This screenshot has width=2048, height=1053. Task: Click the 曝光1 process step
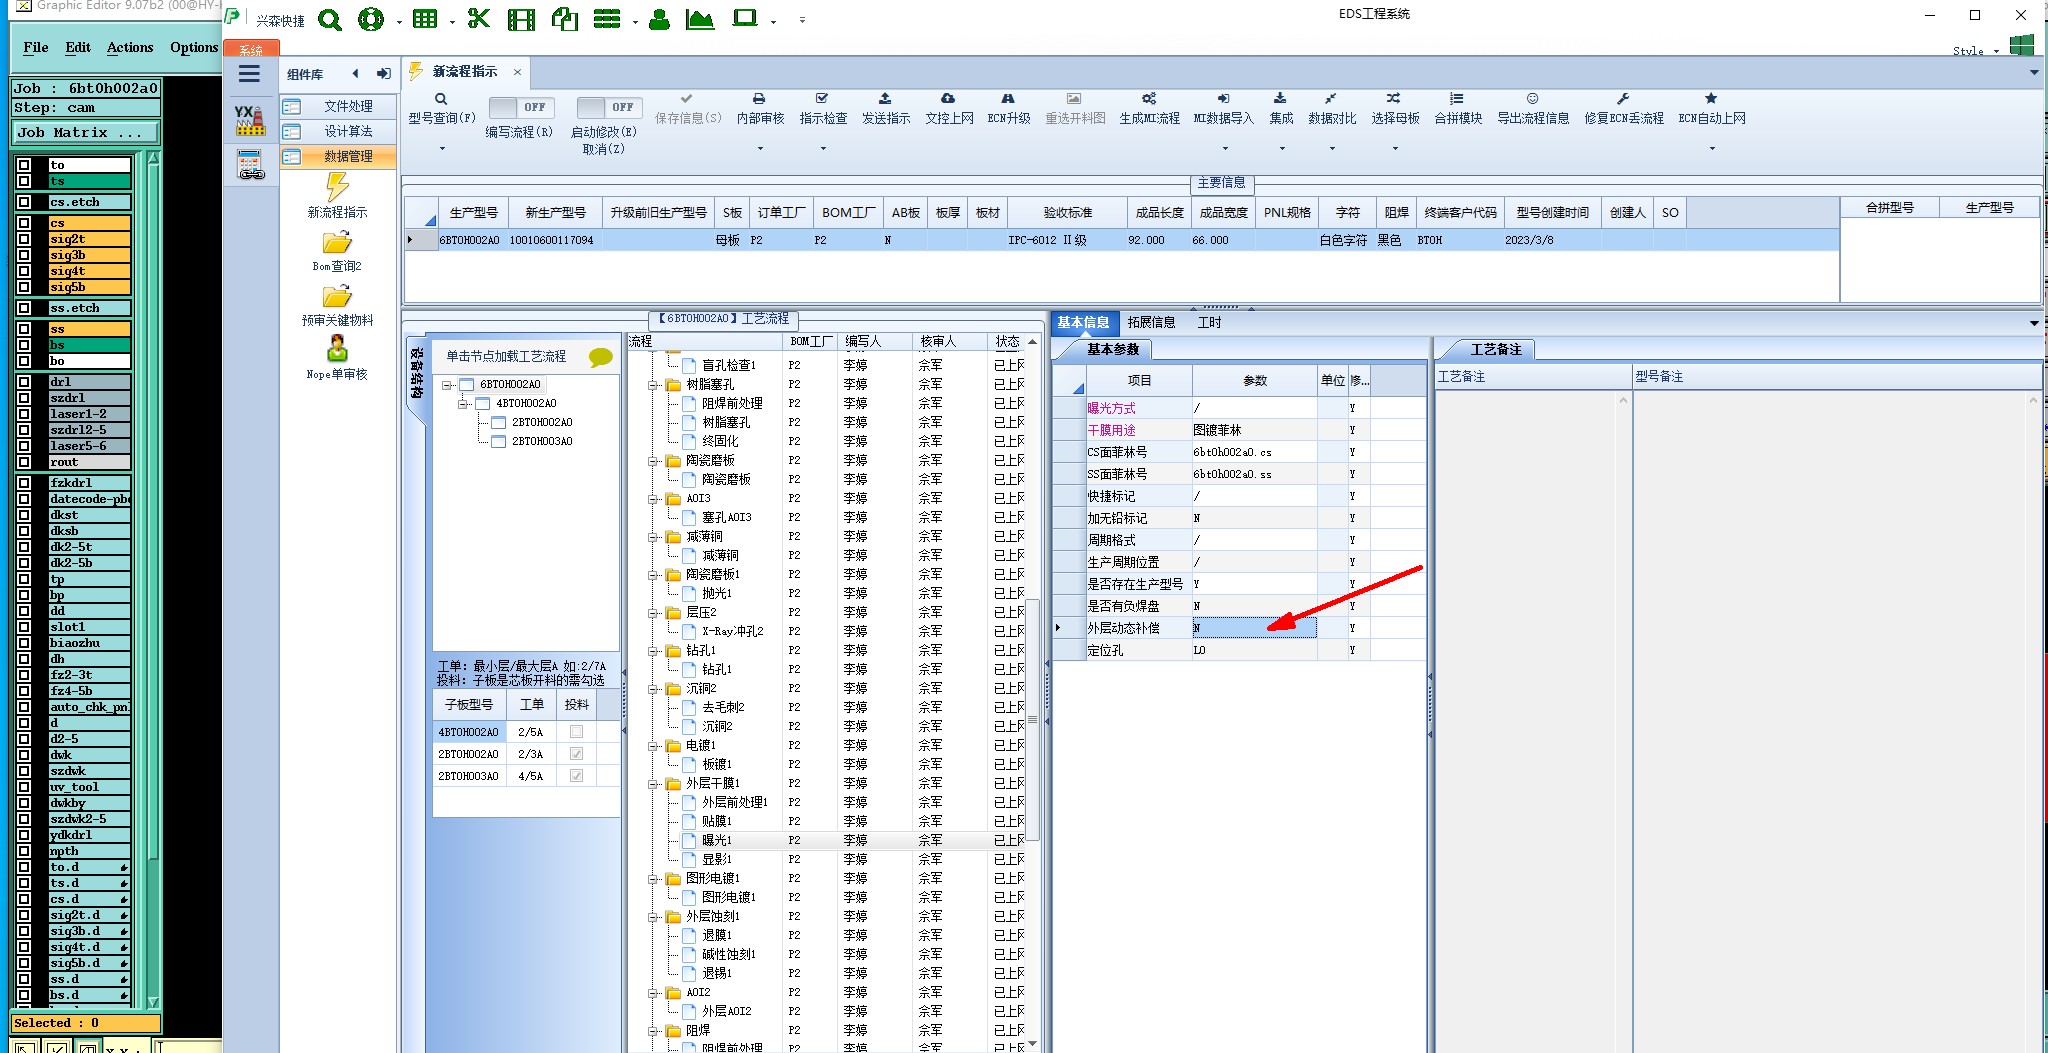(x=716, y=840)
